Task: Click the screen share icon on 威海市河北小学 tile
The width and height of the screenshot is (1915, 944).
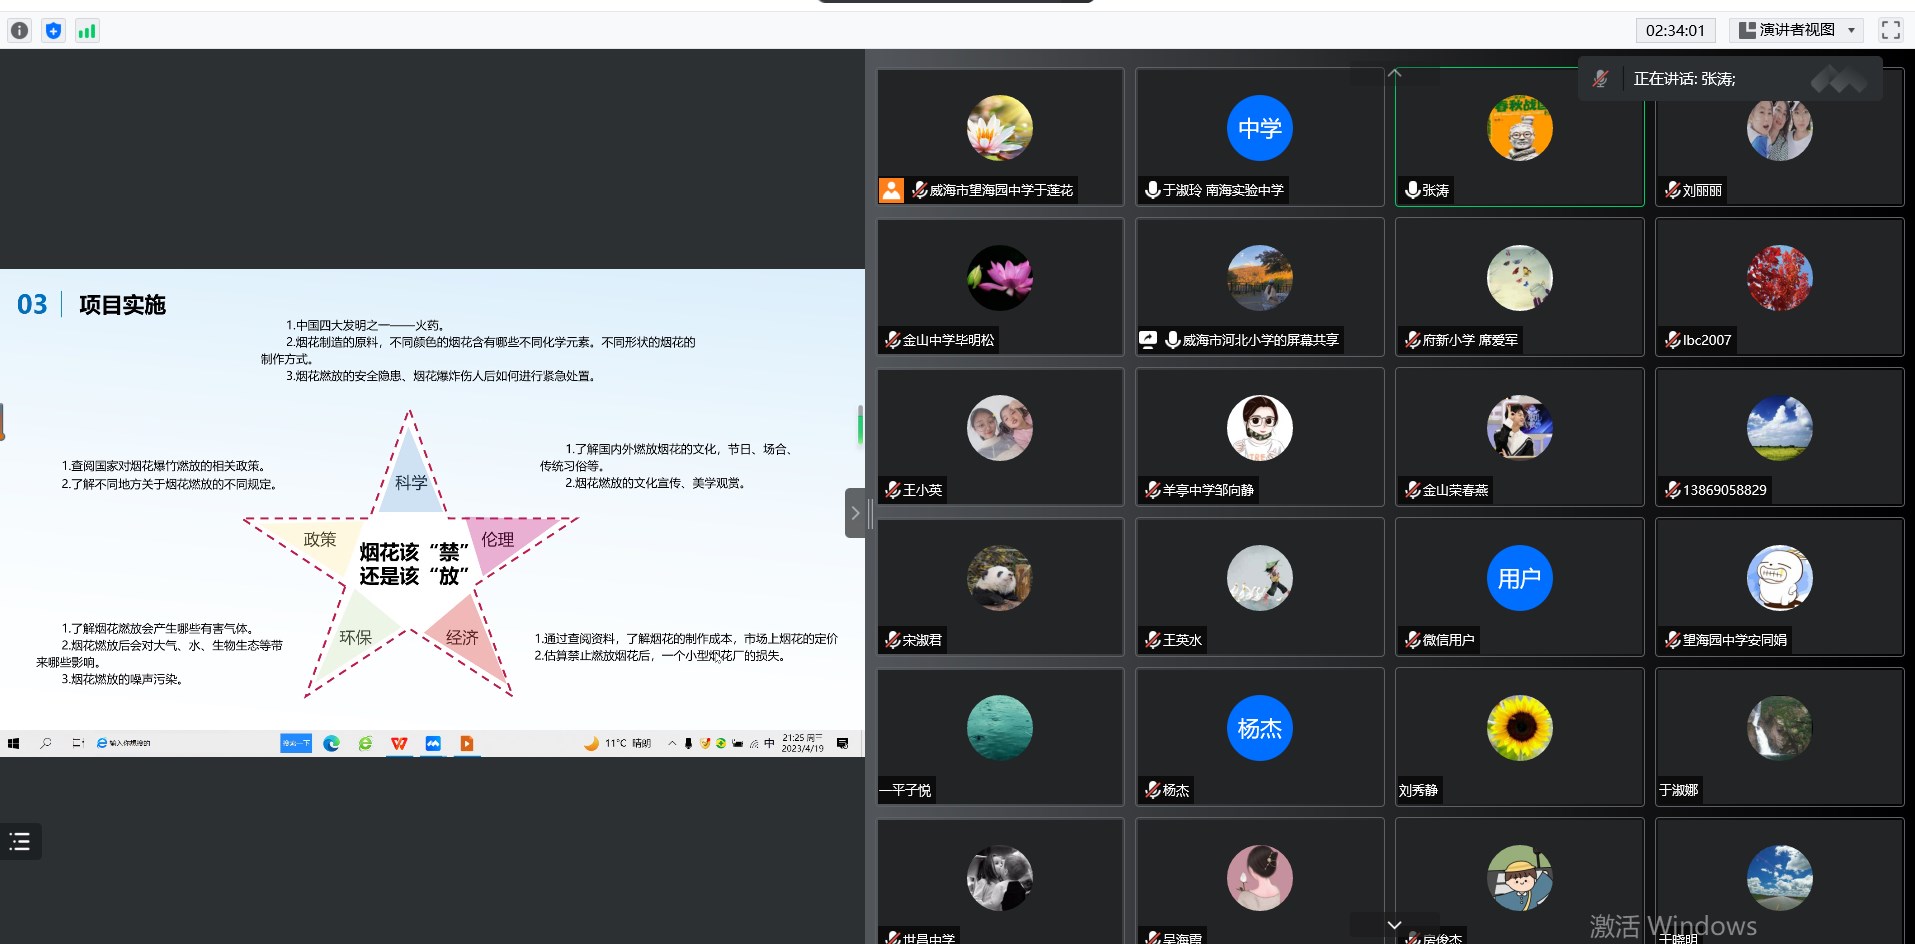Action: [1148, 340]
